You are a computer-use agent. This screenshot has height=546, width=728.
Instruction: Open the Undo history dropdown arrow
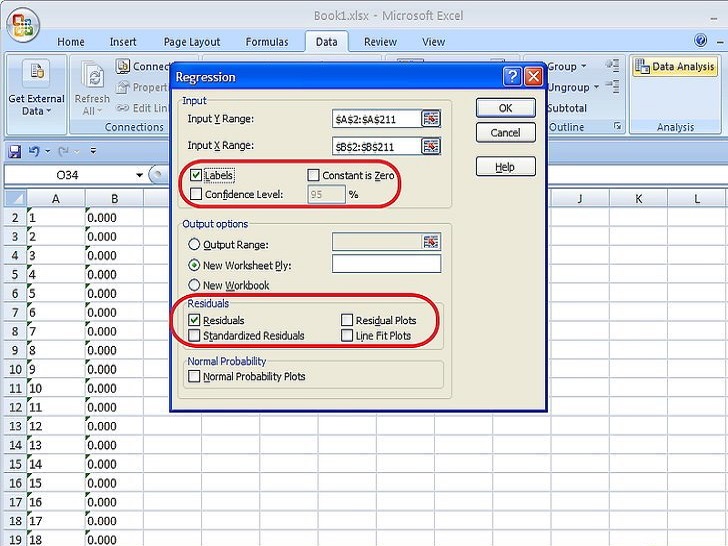tap(47, 151)
